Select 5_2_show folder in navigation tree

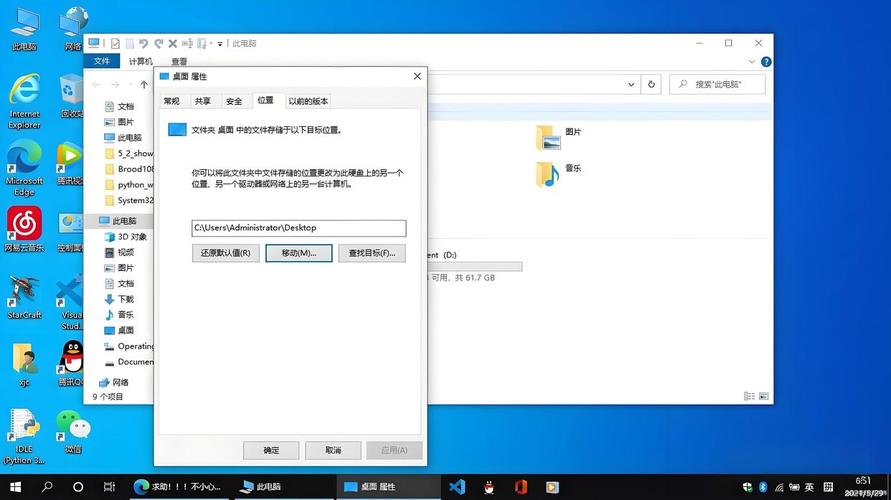coord(129,153)
